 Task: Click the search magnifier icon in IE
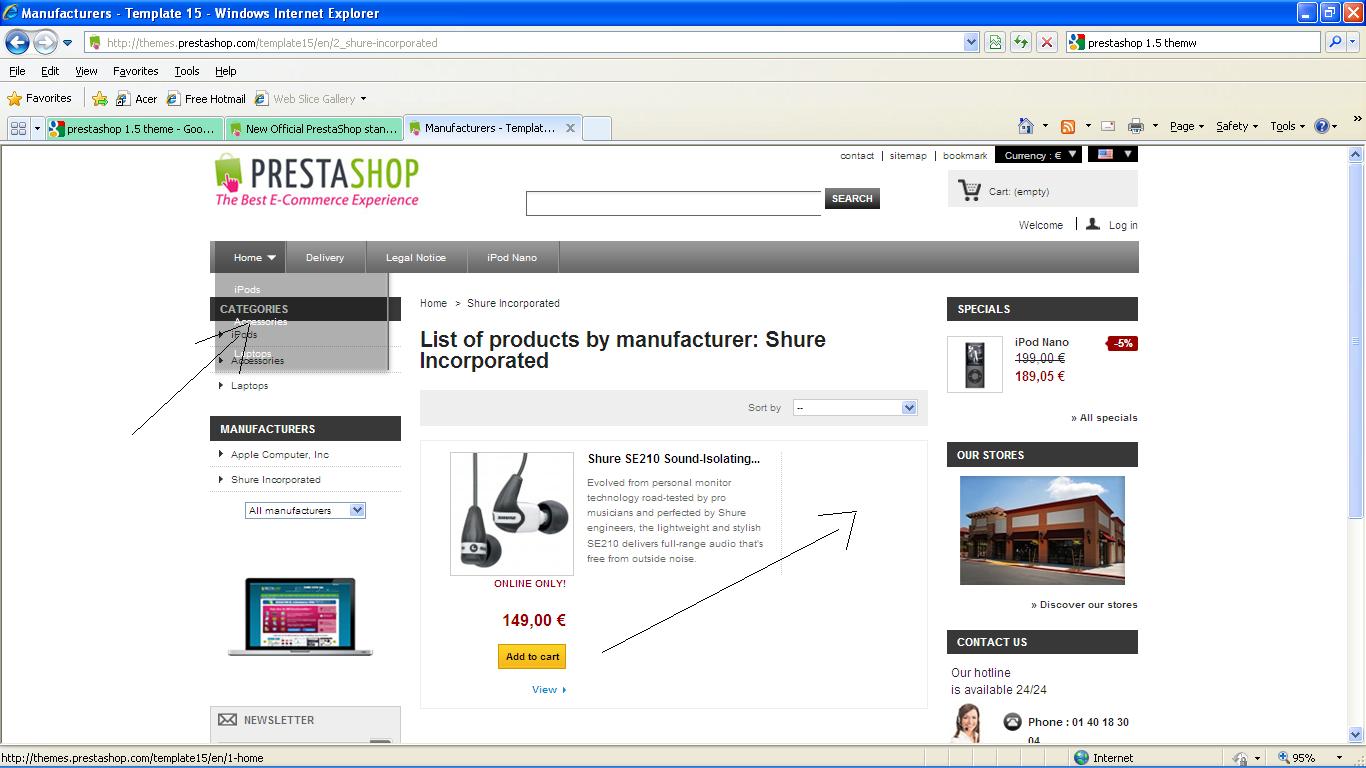tap(1335, 42)
